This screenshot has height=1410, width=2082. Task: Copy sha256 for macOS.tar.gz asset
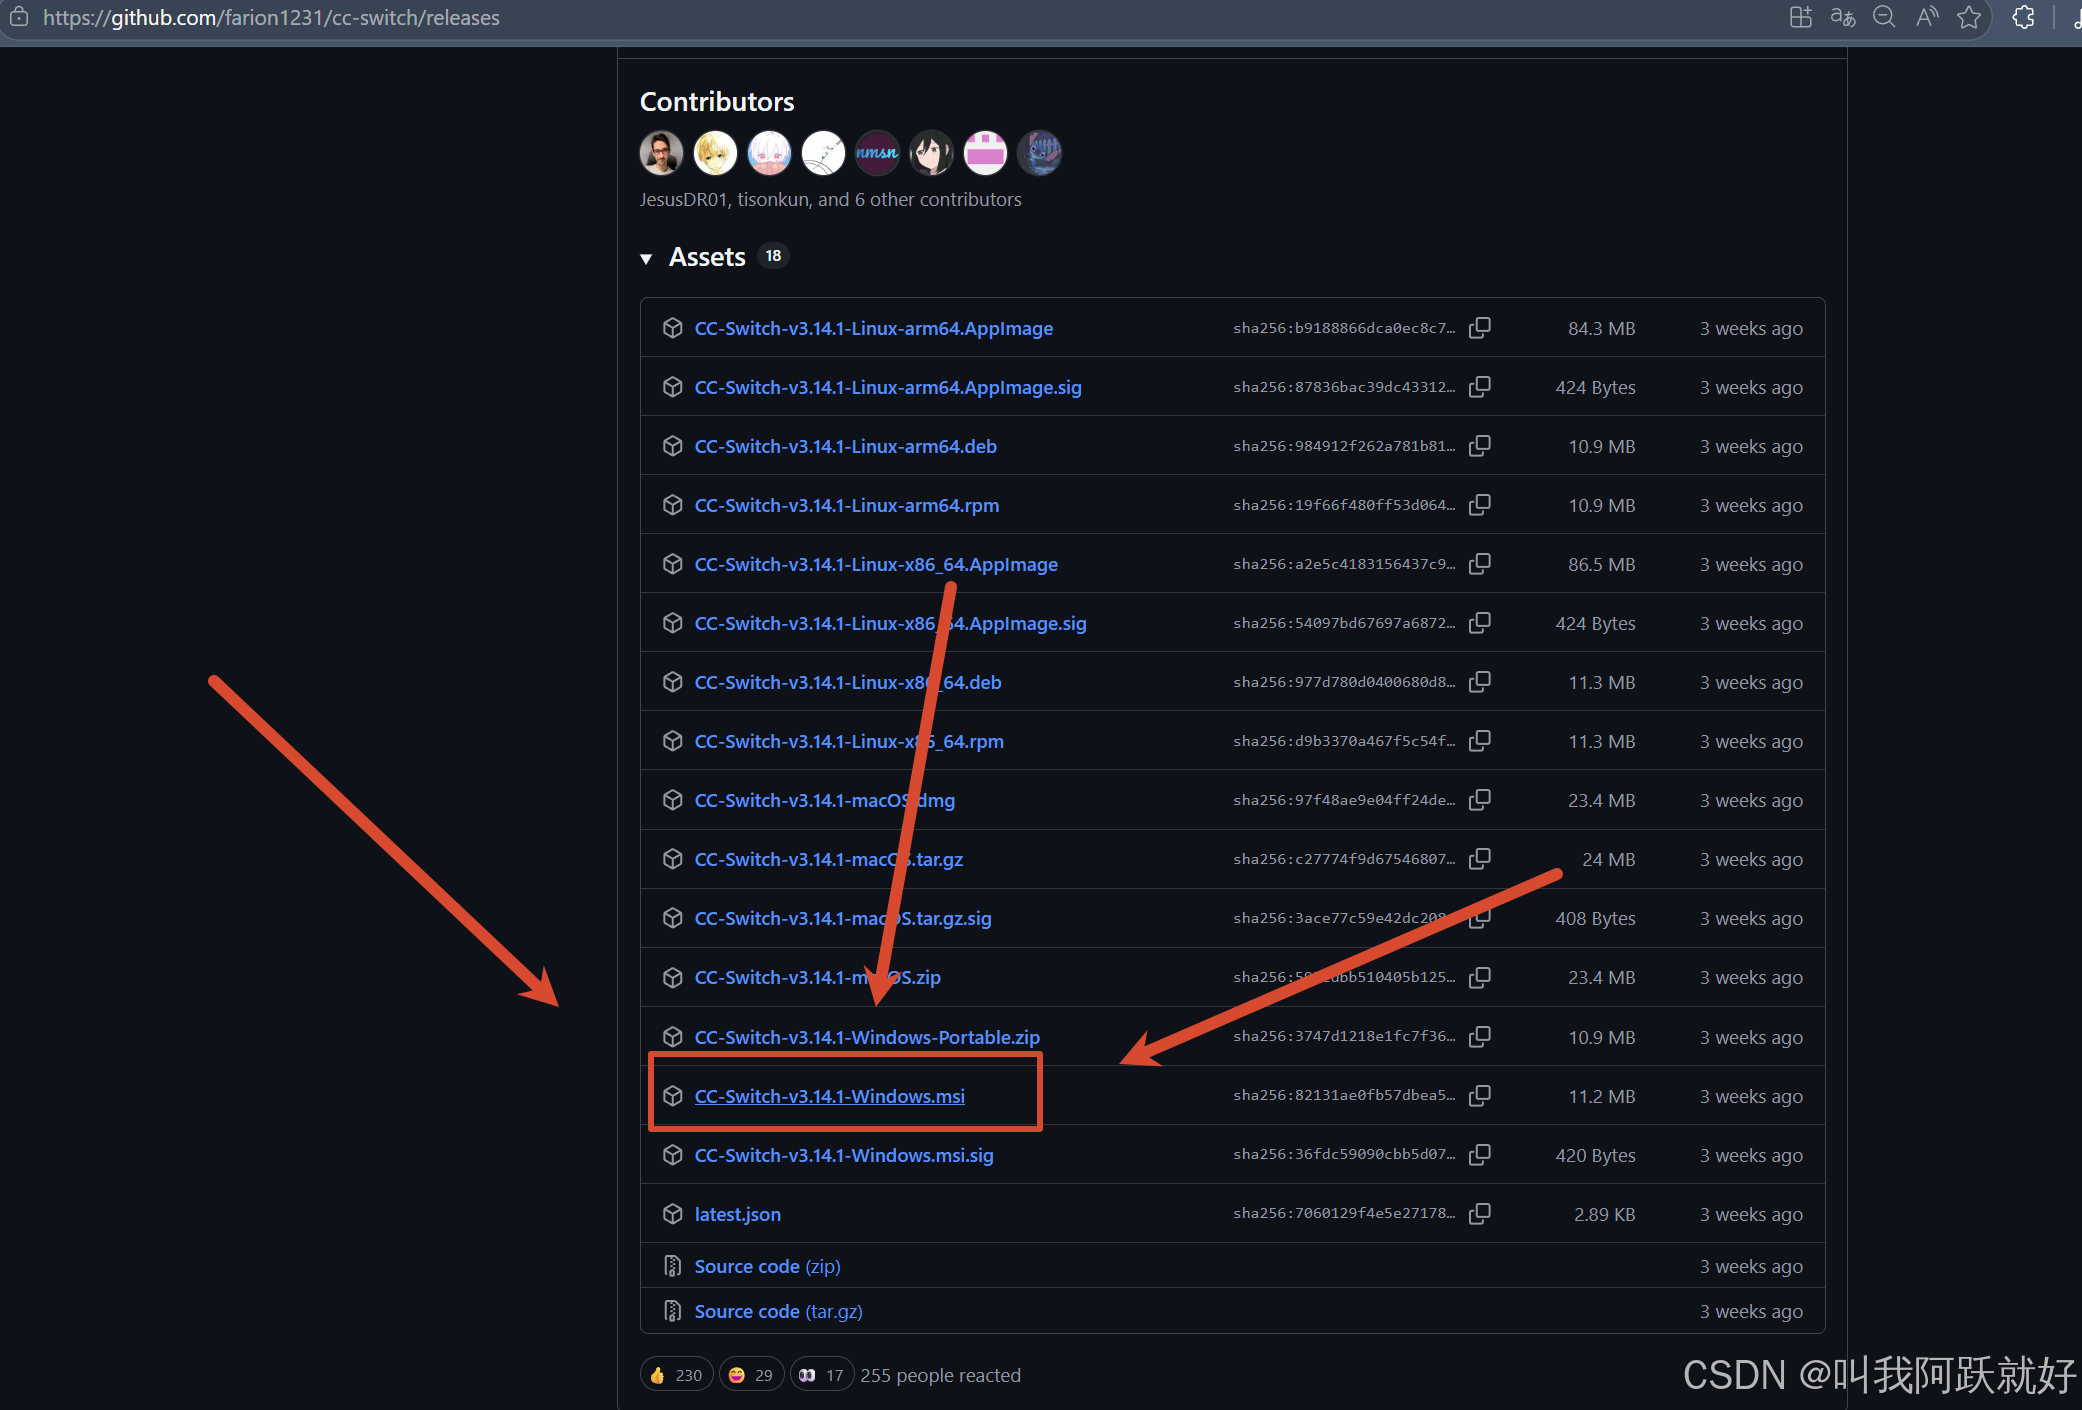[x=1480, y=859]
